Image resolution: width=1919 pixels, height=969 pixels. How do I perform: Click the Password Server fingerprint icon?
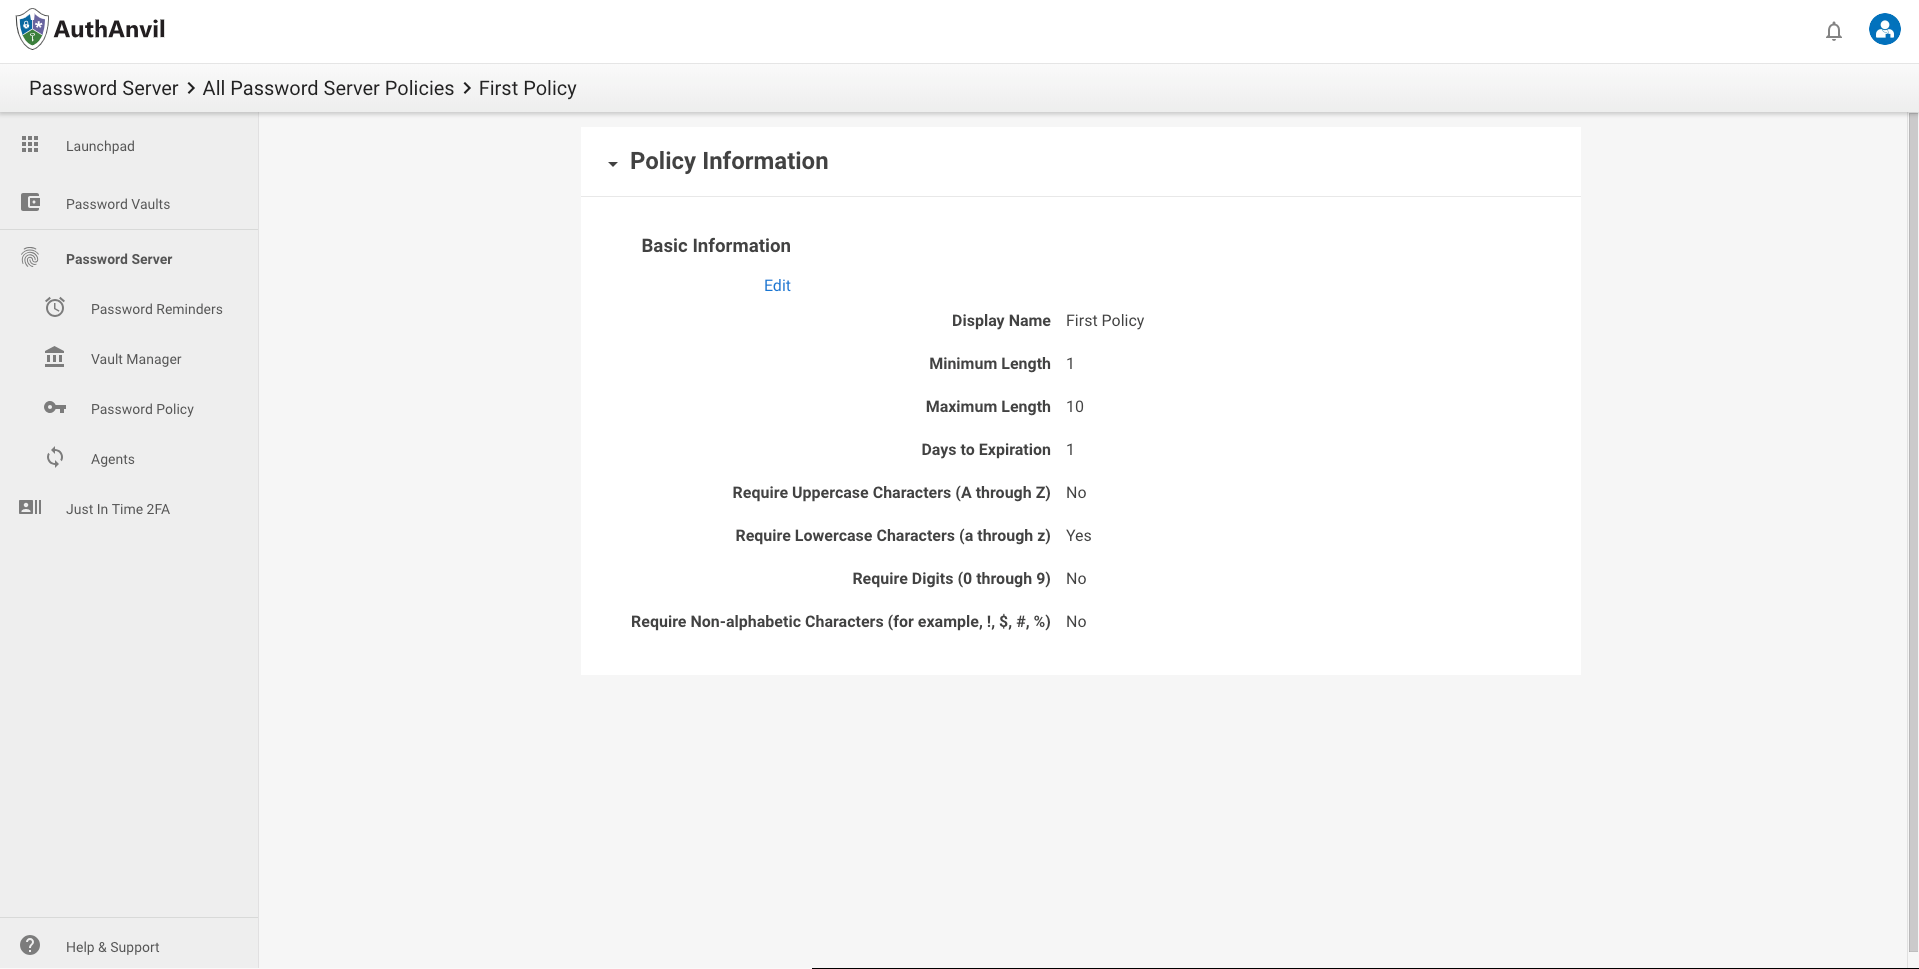(x=30, y=258)
